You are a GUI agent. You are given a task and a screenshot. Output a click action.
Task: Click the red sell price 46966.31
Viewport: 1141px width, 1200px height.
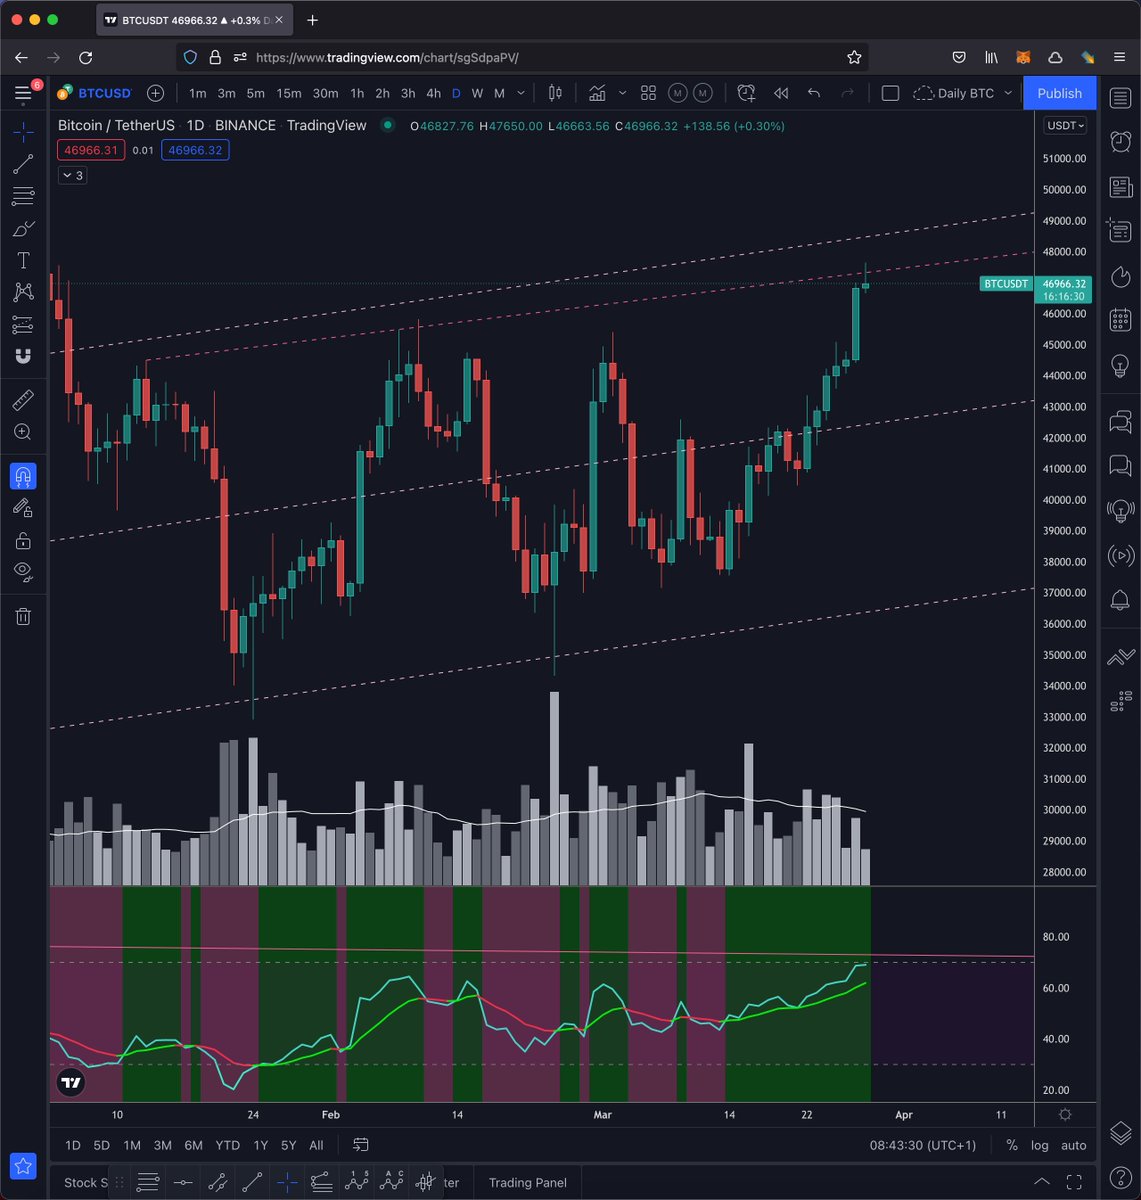click(91, 150)
